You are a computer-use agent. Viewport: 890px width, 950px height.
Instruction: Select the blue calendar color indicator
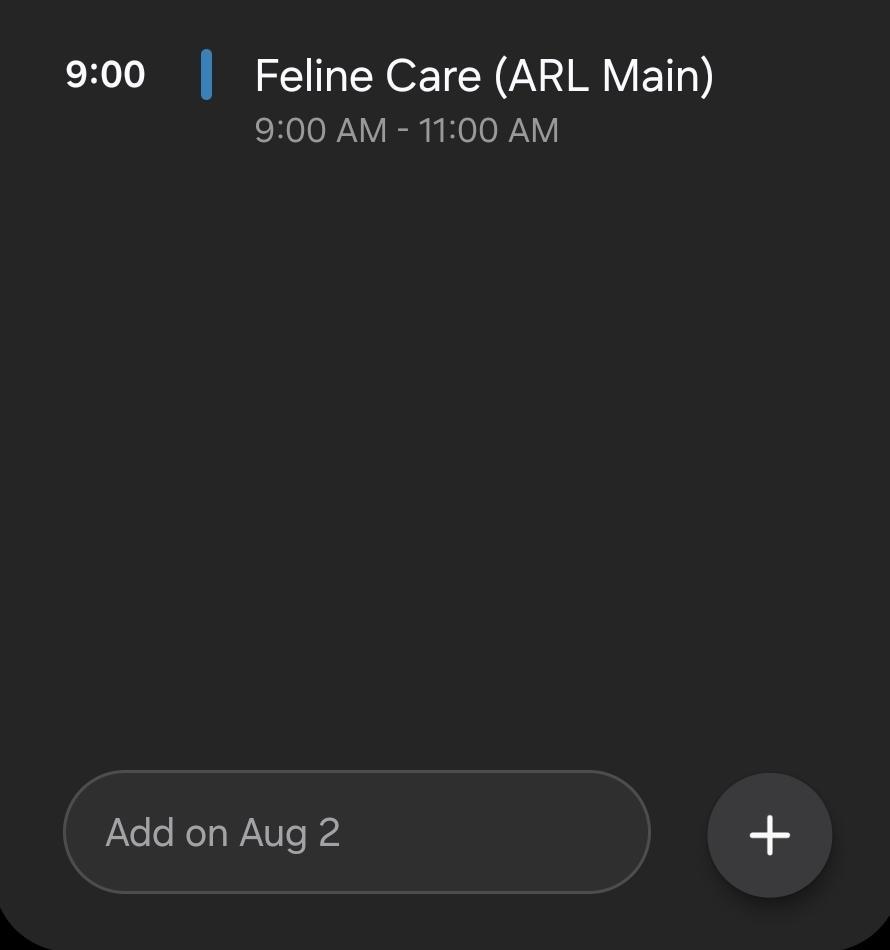[x=206, y=75]
